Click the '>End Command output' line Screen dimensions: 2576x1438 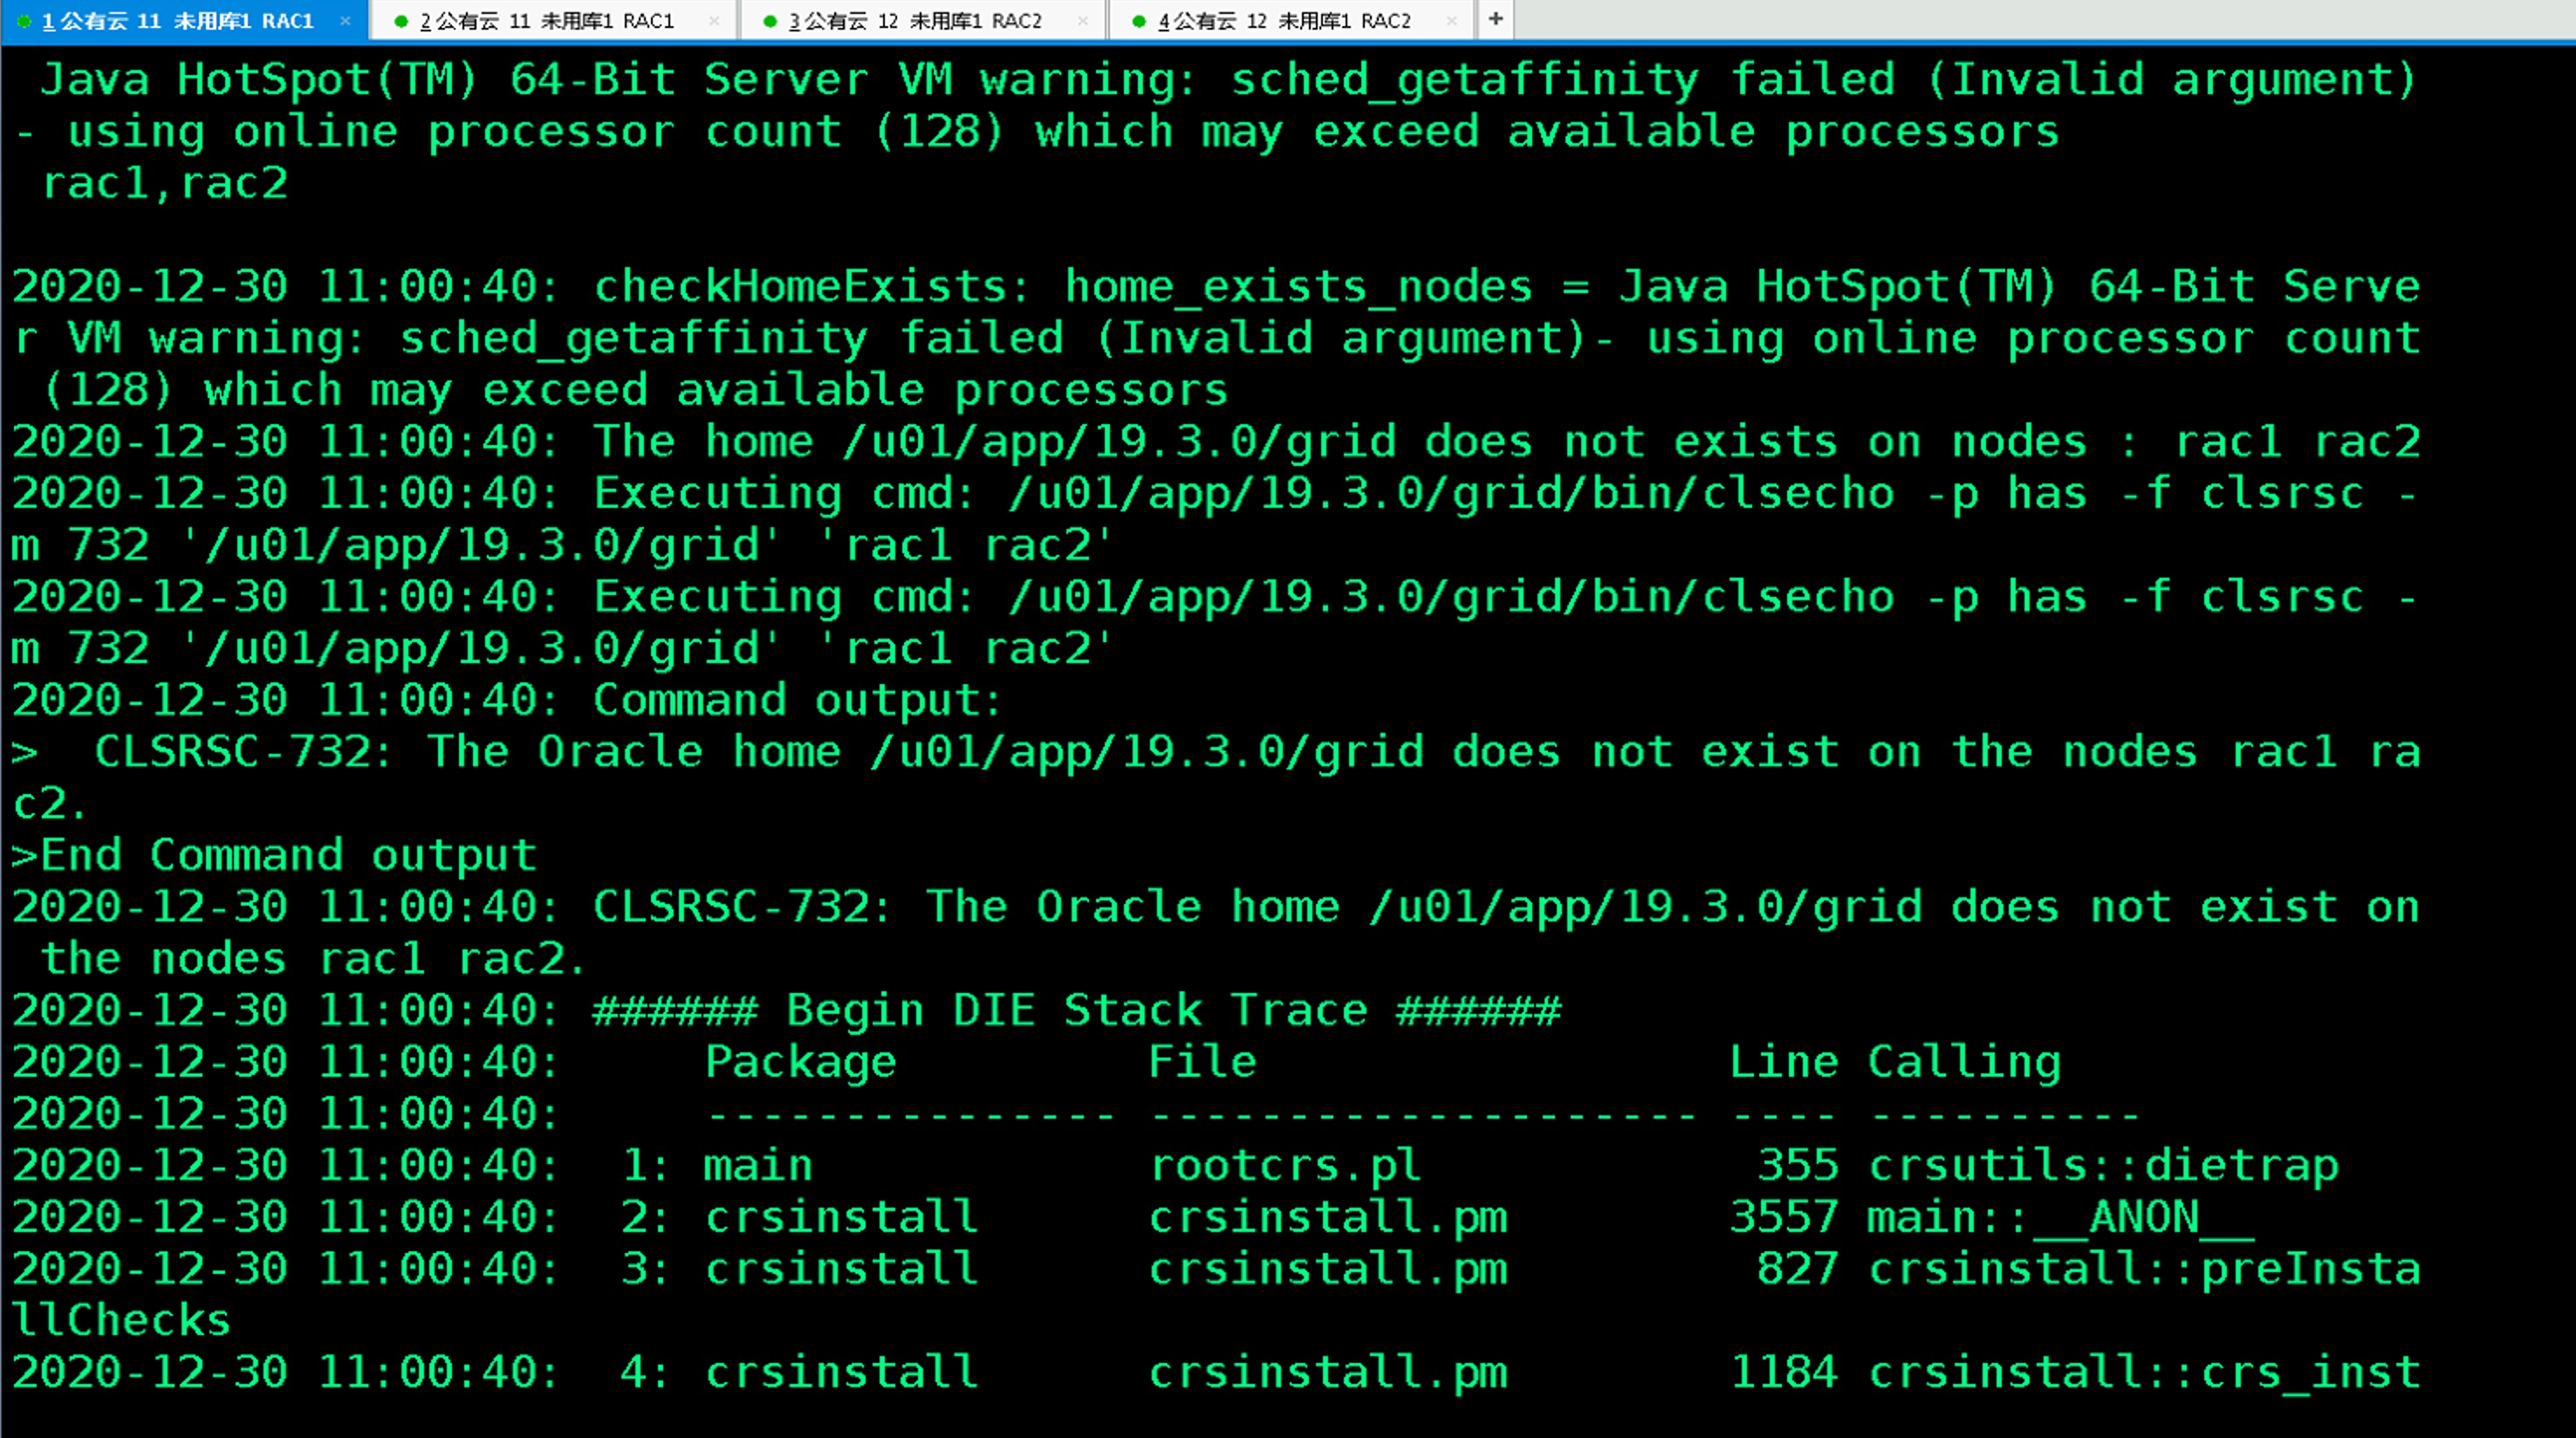point(274,855)
